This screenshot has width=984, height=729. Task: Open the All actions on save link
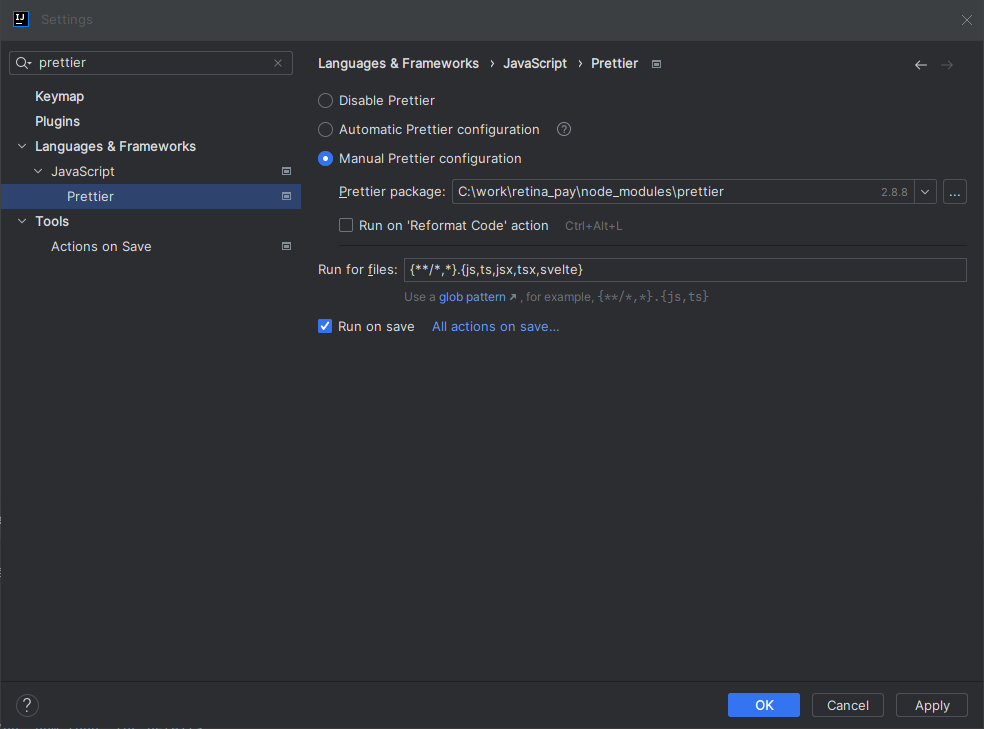pos(496,326)
